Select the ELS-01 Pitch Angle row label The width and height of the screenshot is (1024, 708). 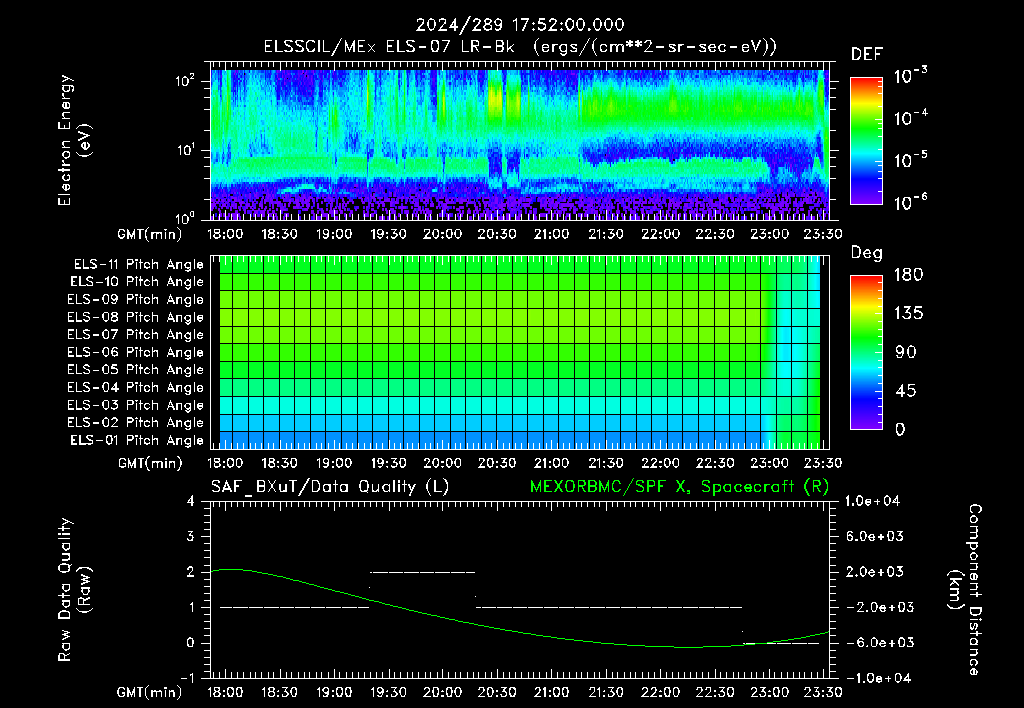(137, 440)
